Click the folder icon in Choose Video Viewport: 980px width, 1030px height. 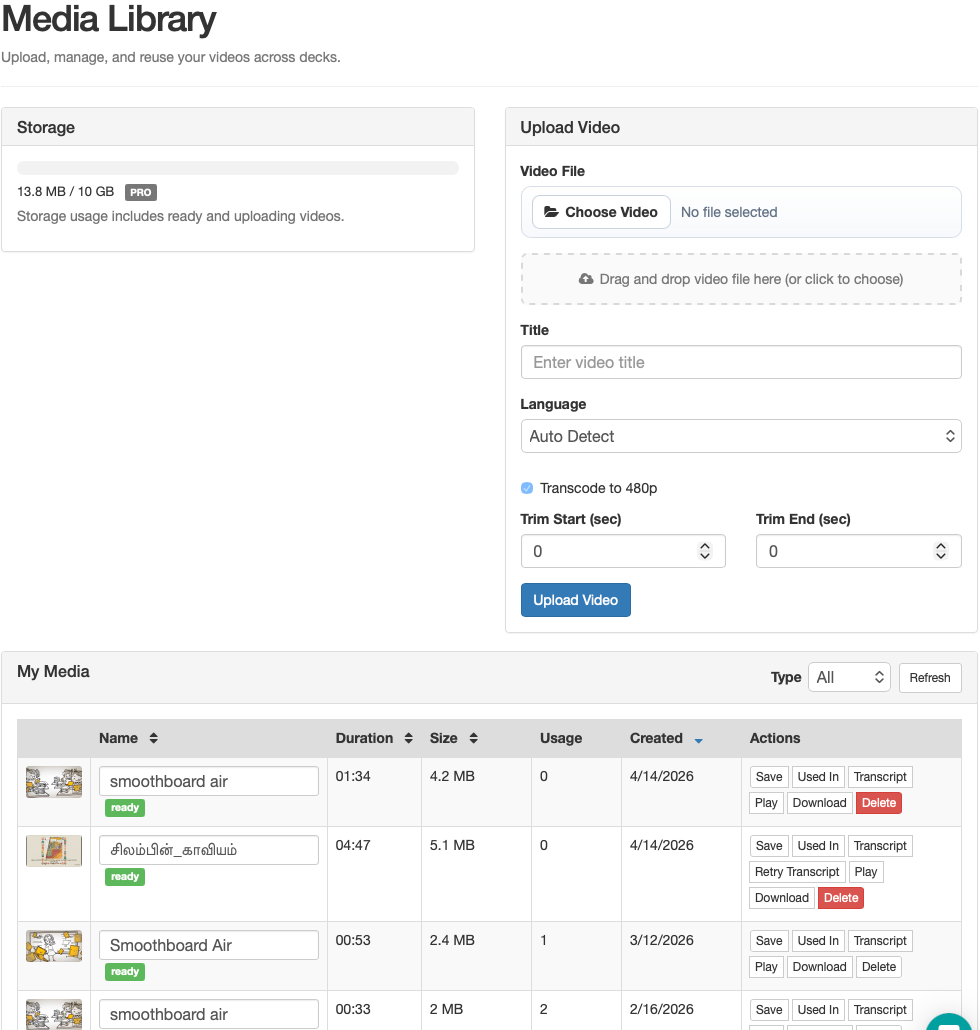point(551,212)
